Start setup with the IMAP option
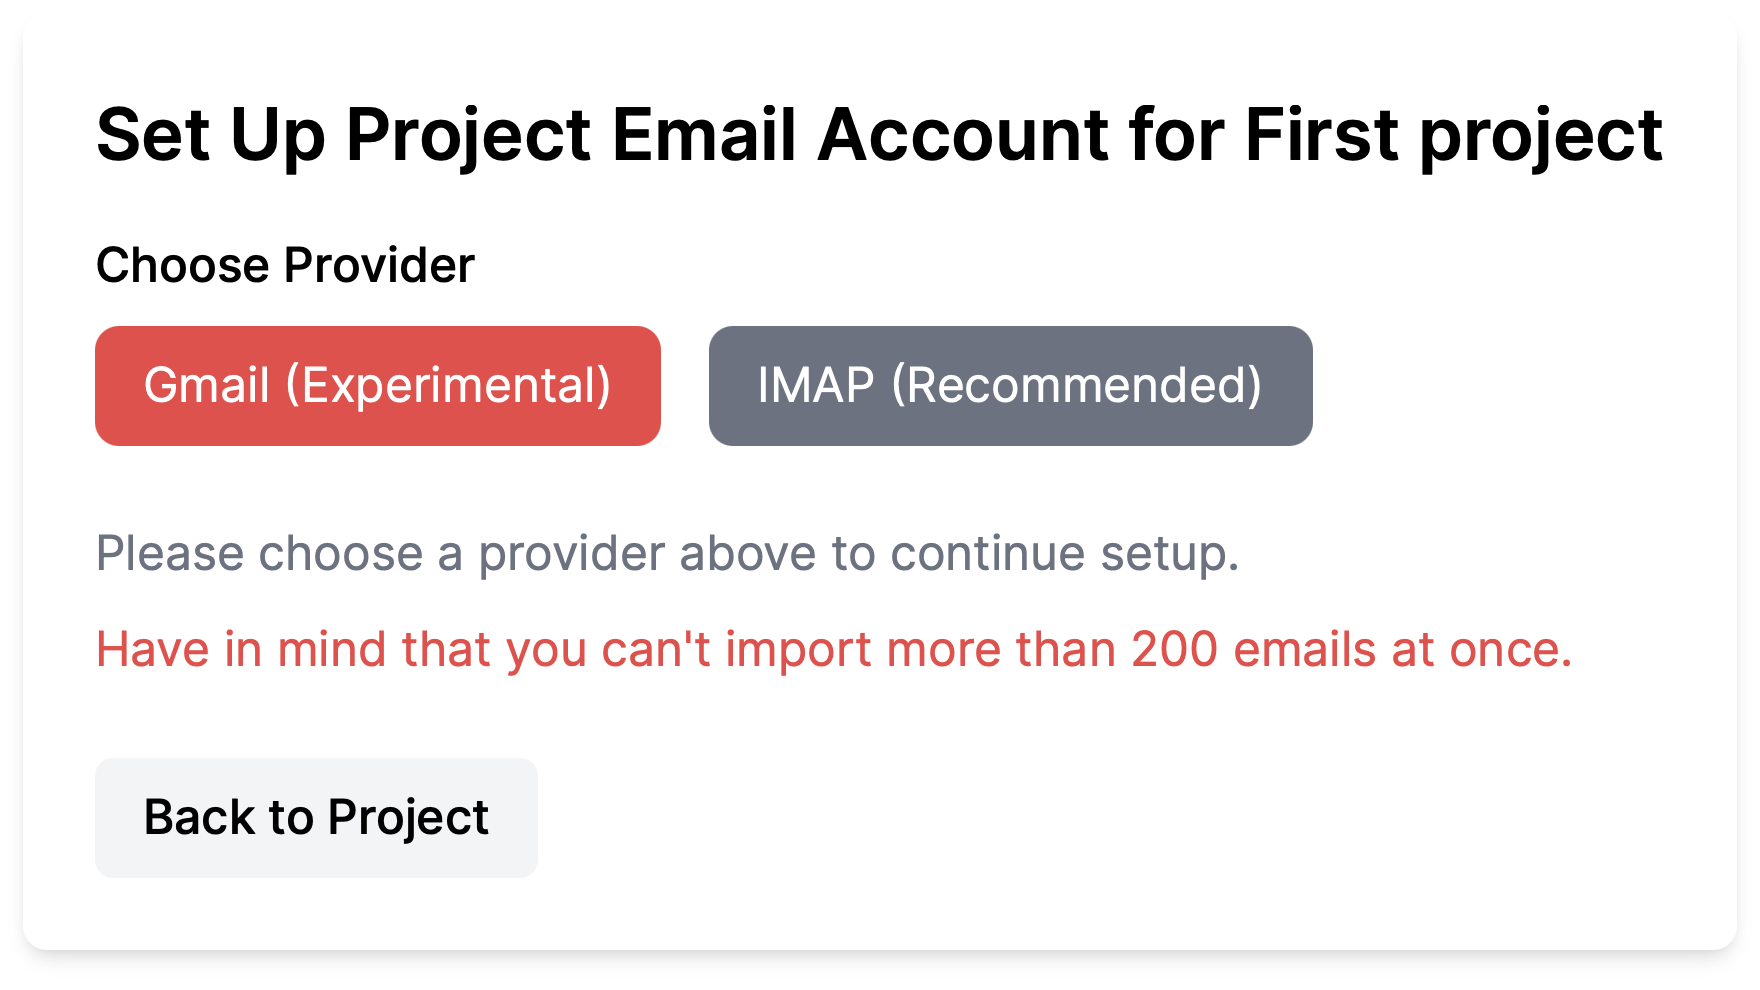 click(1010, 386)
